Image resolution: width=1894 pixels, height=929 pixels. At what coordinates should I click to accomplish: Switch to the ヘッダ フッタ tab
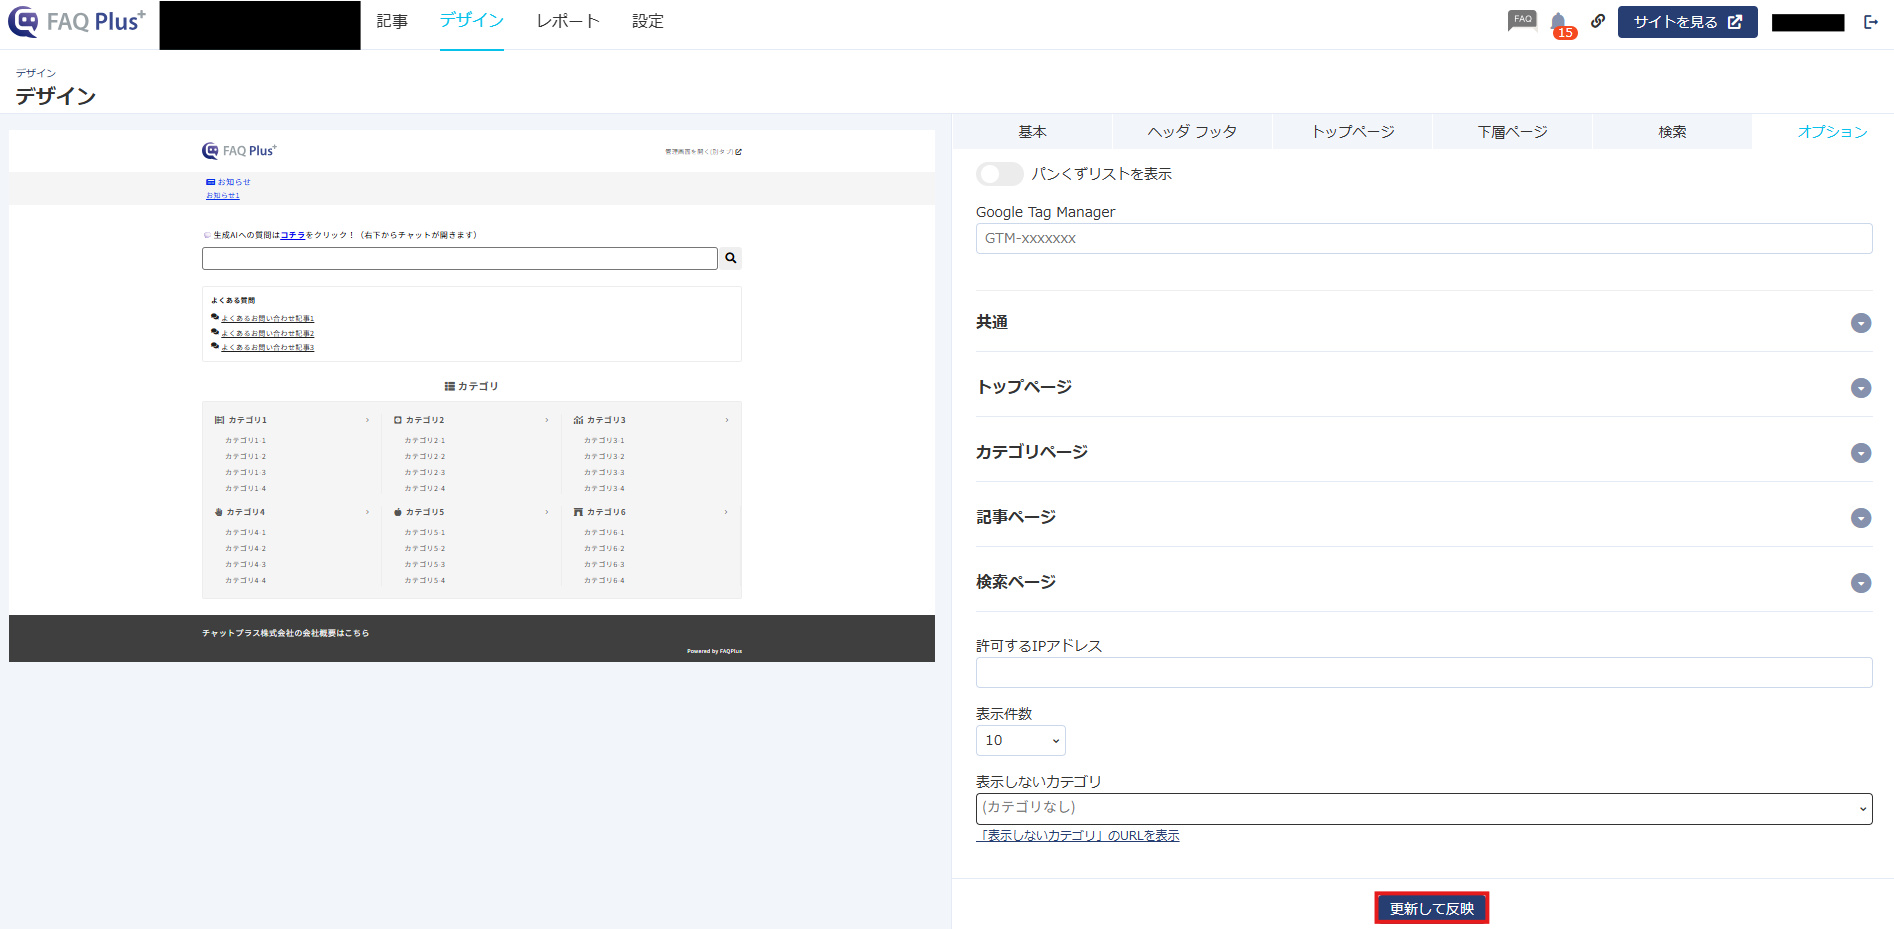pos(1192,132)
